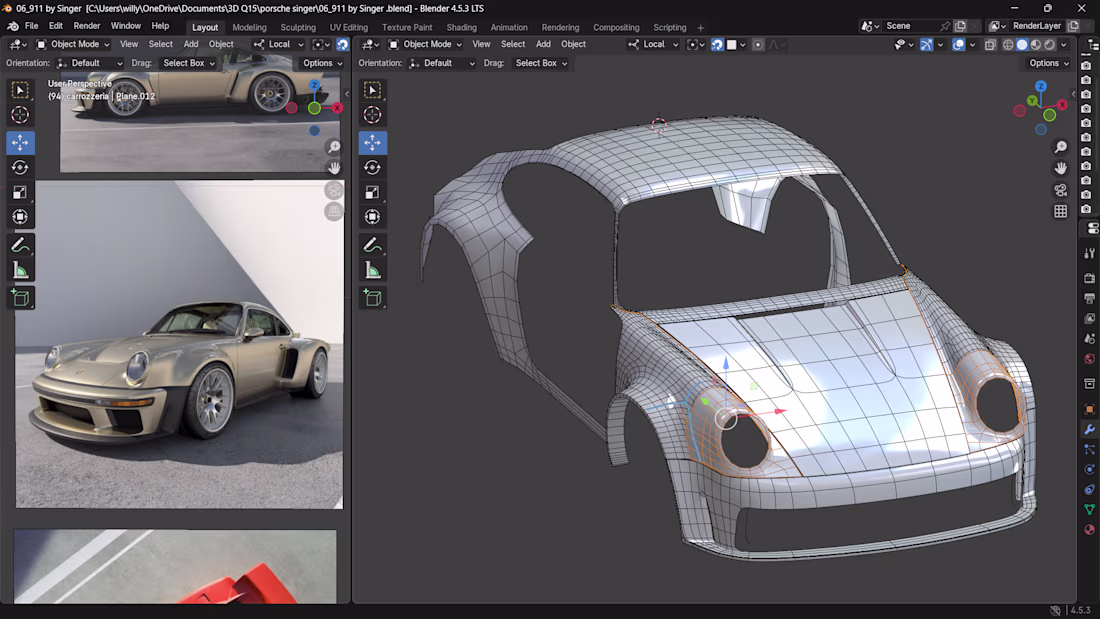
Task: Select the Rotate tool in right viewport toolbar
Action: [372, 167]
